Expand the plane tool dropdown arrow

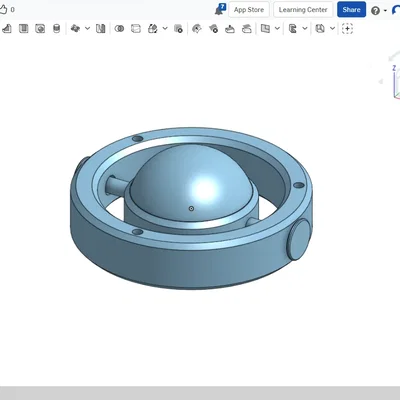[x=277, y=28]
